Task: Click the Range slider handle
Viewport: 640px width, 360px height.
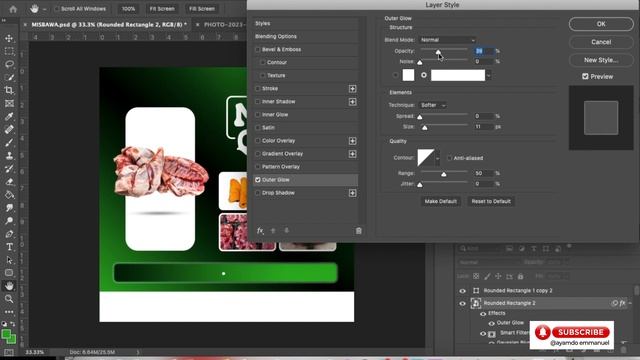Action: click(x=444, y=174)
